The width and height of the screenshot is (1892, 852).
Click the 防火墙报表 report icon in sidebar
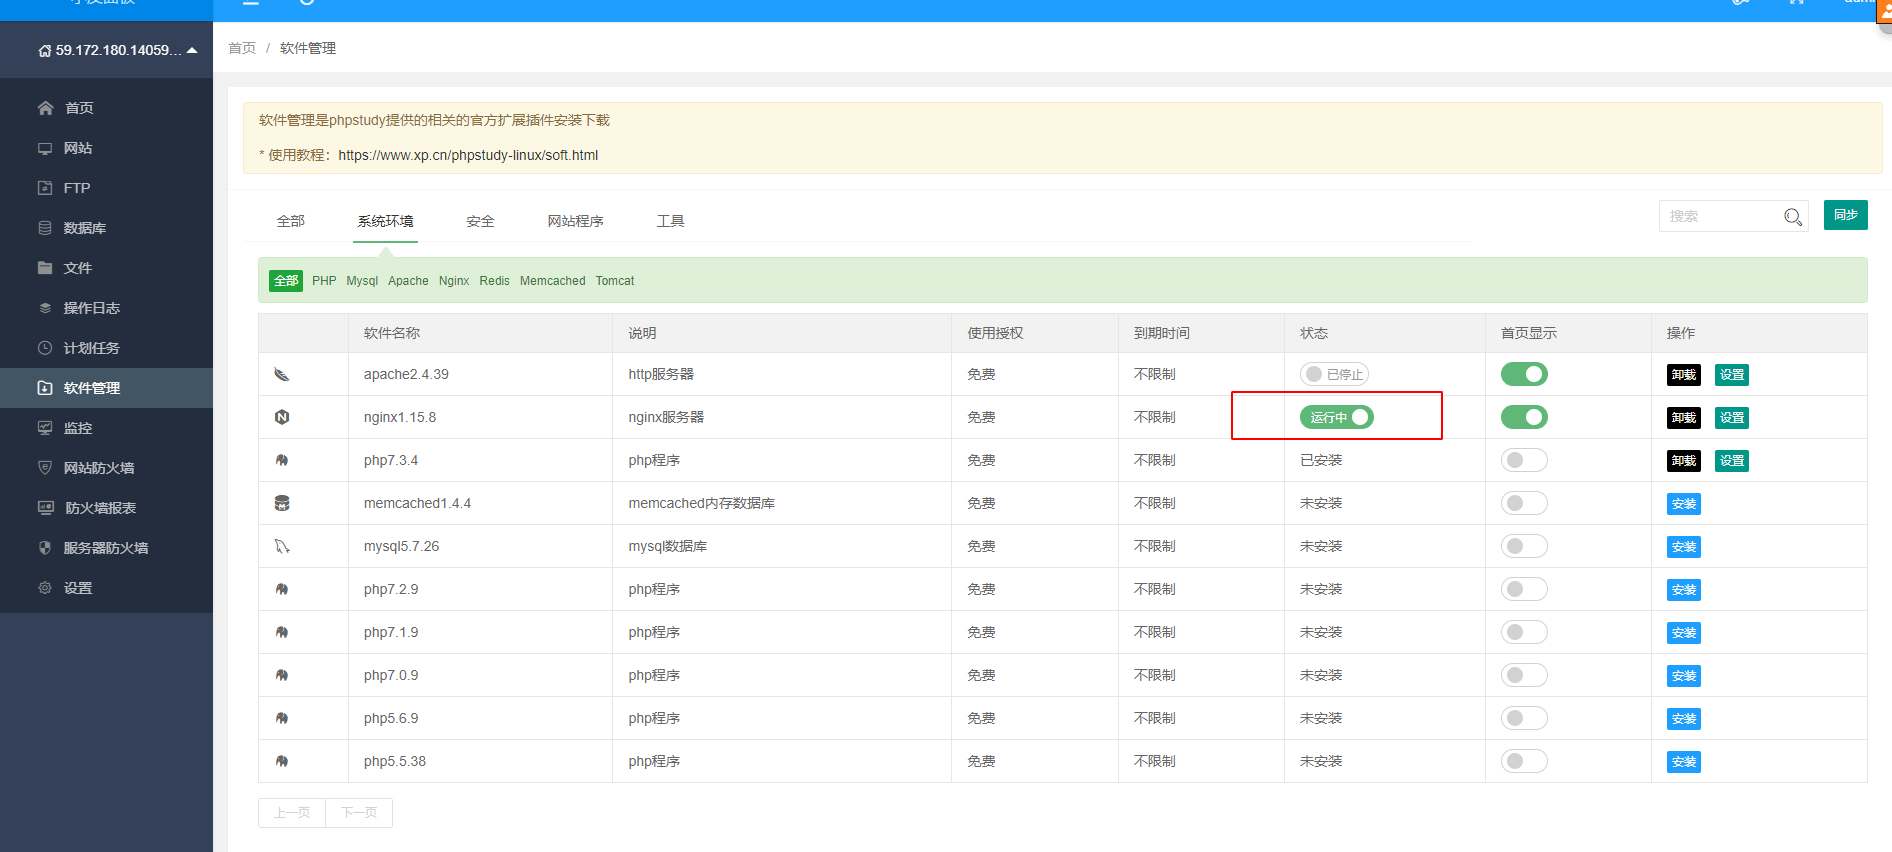click(46, 508)
